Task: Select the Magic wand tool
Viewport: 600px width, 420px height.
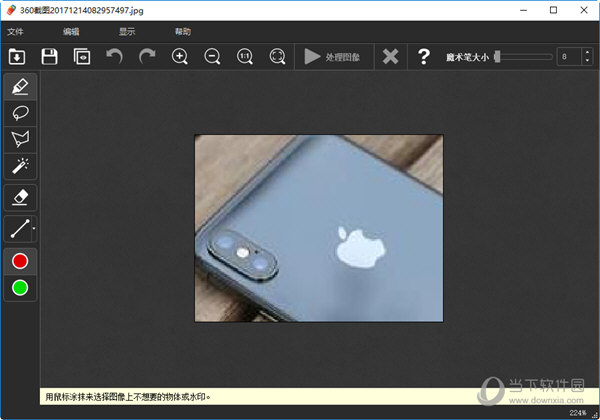Action: 20,166
